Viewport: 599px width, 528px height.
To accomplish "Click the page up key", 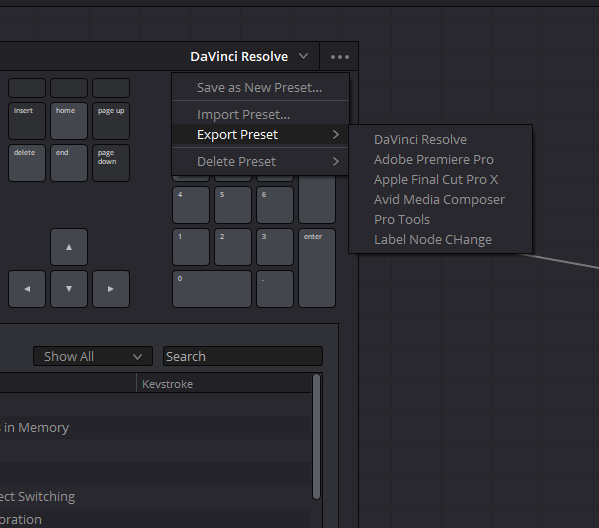I will coord(111,121).
